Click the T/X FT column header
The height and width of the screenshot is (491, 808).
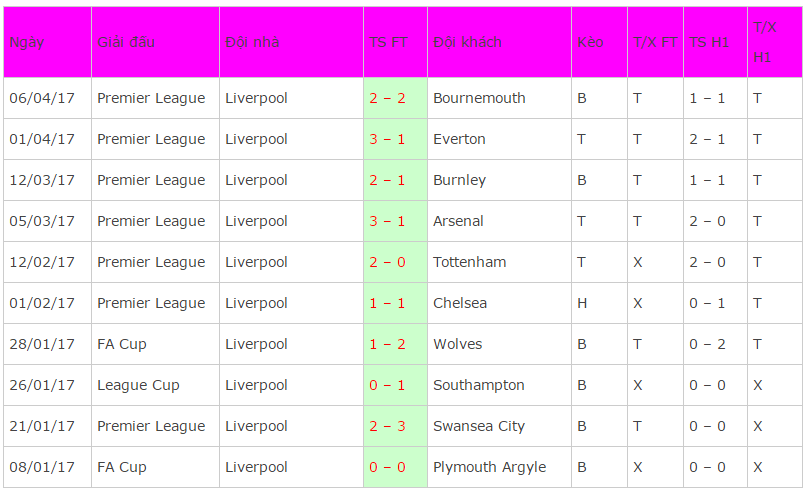(x=655, y=42)
